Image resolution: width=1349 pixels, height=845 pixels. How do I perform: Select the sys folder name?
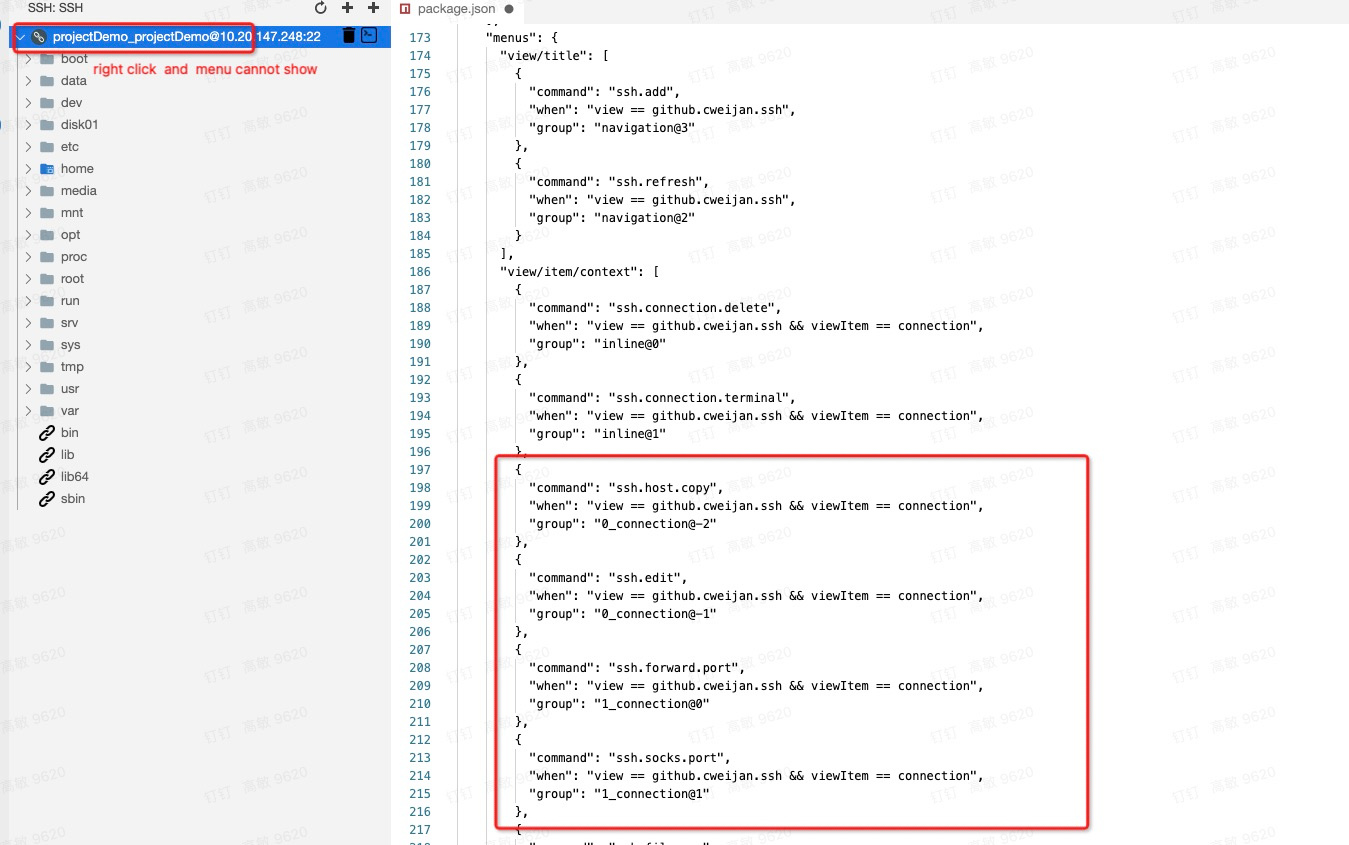click(70, 345)
